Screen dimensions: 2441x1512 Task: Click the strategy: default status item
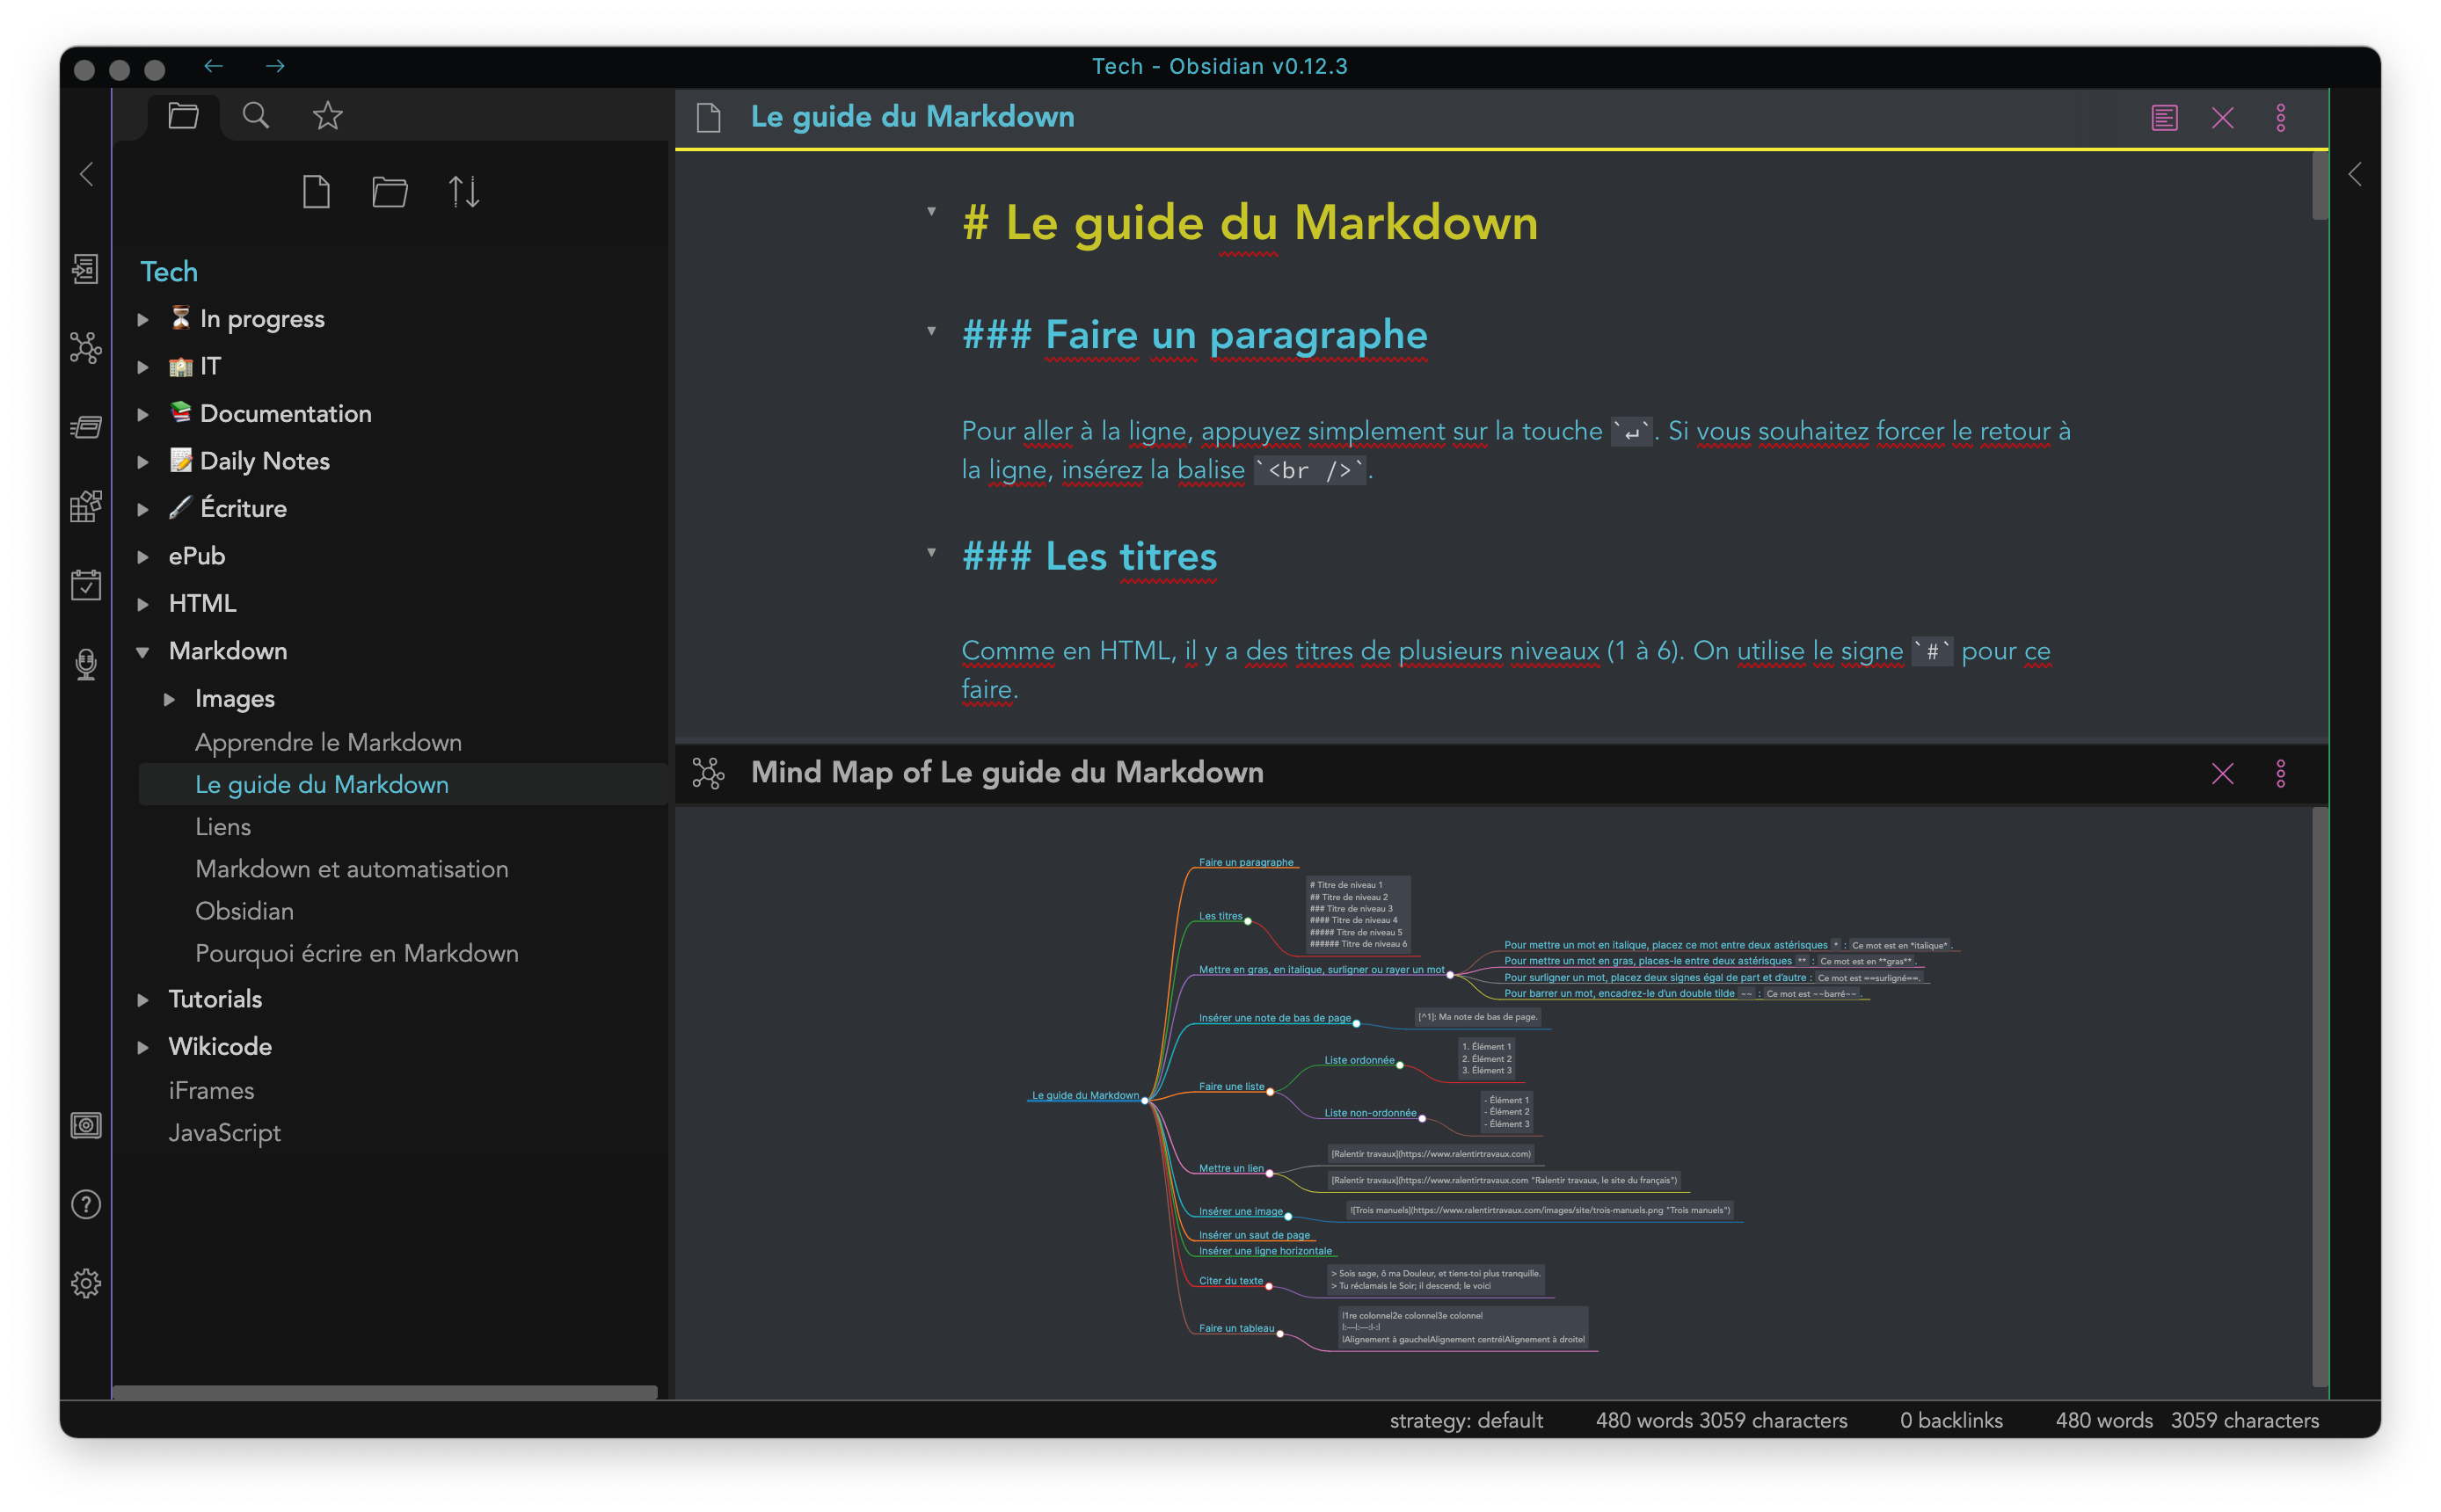tap(1466, 1421)
